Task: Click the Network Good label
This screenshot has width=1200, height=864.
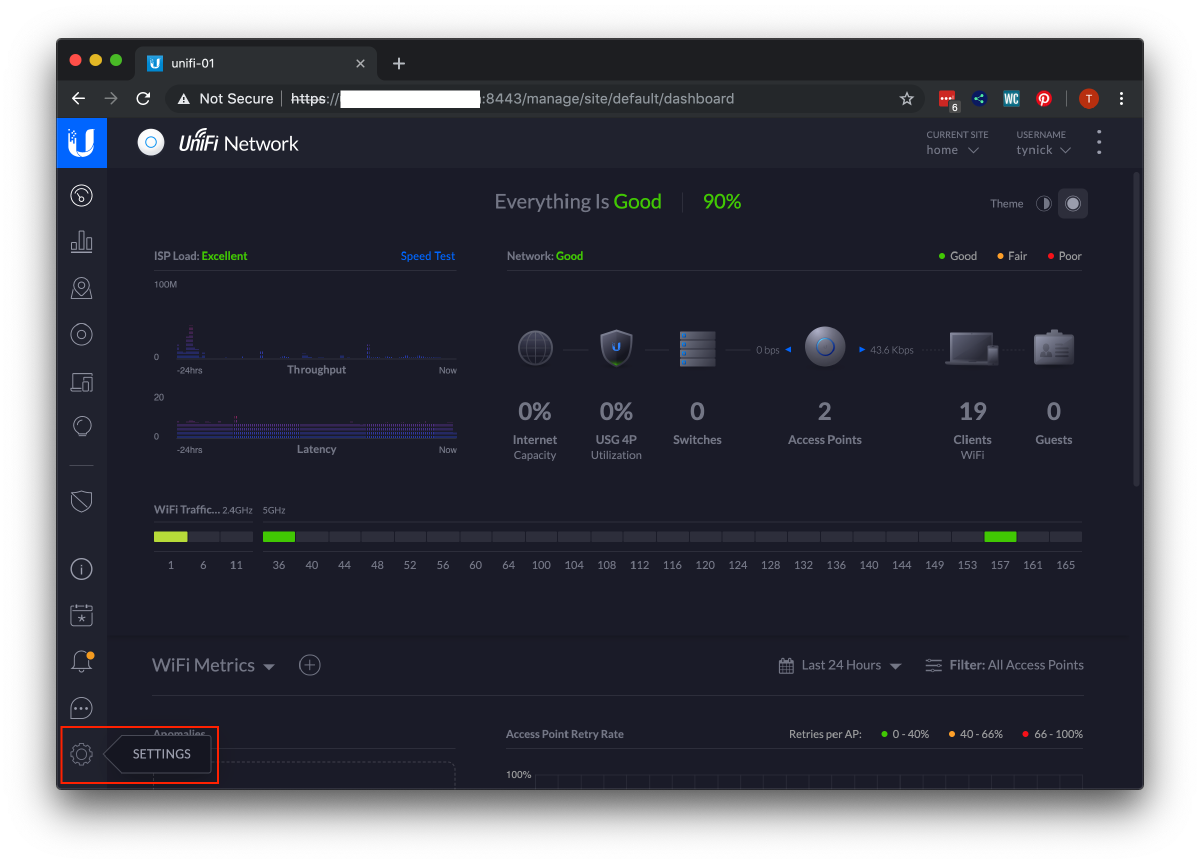Action: [x=545, y=256]
